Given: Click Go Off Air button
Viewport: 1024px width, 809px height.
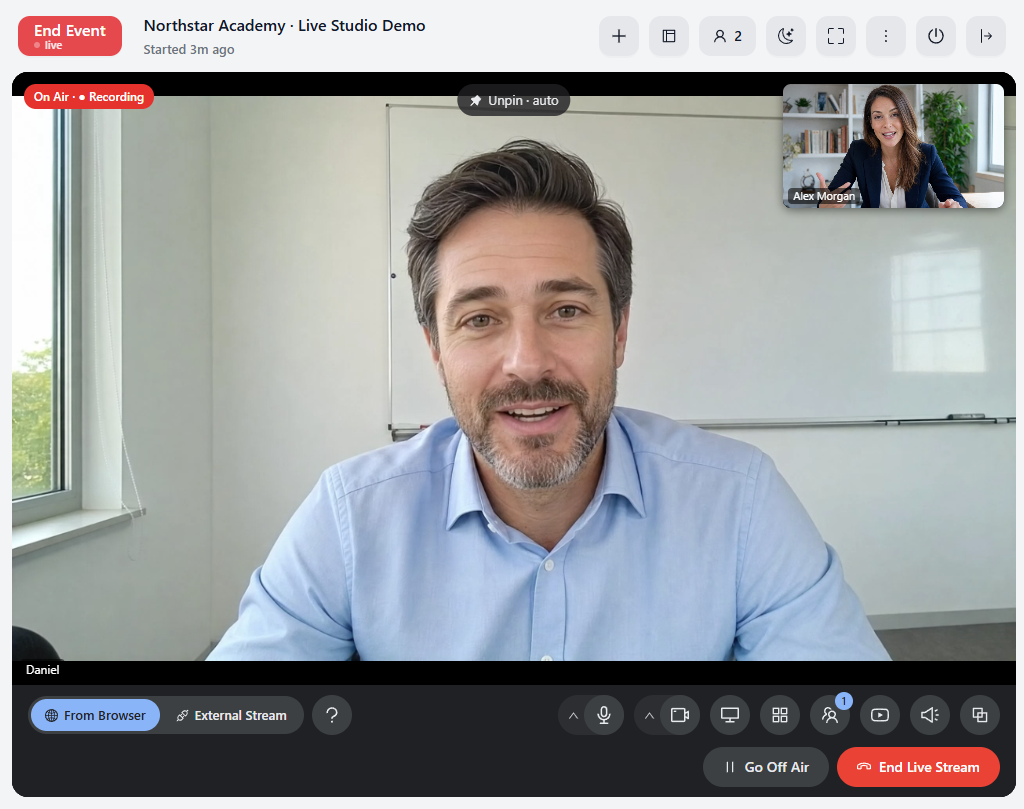Looking at the screenshot, I should point(766,767).
